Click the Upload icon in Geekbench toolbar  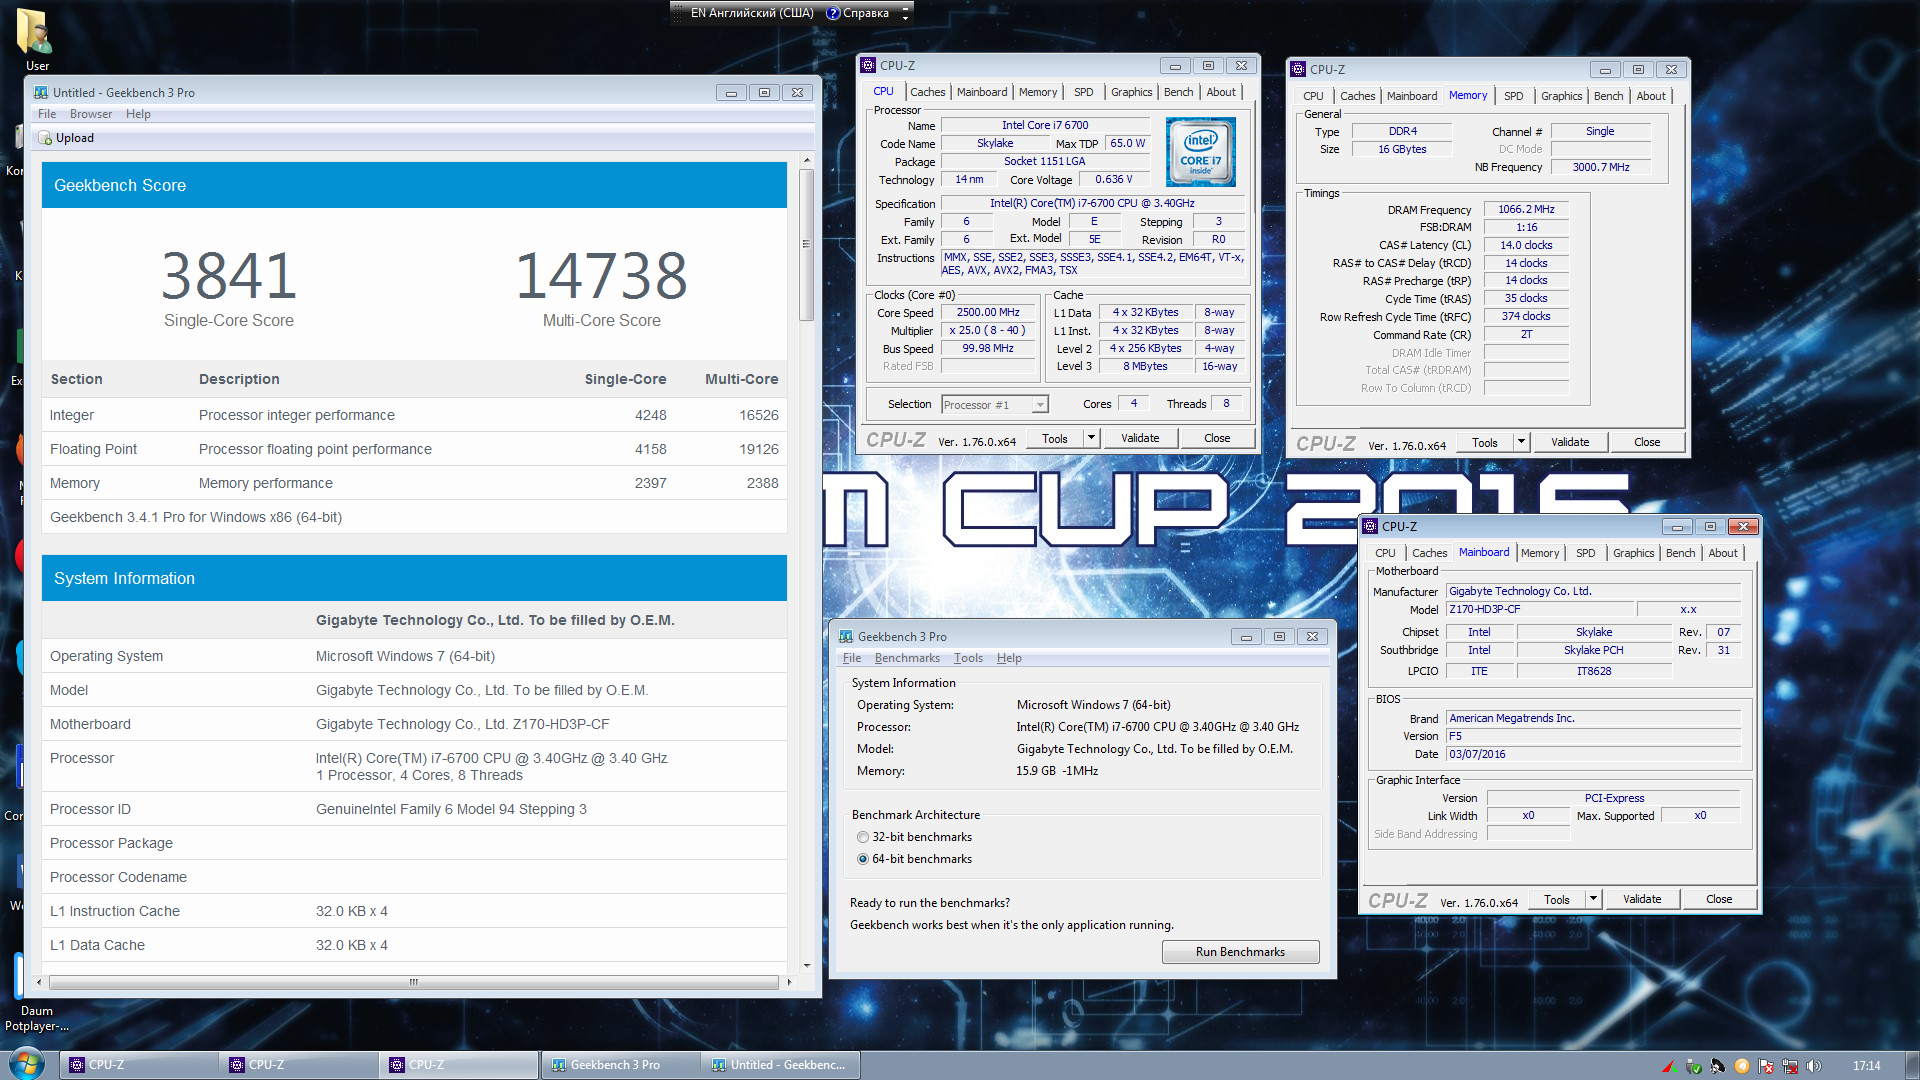[x=45, y=138]
